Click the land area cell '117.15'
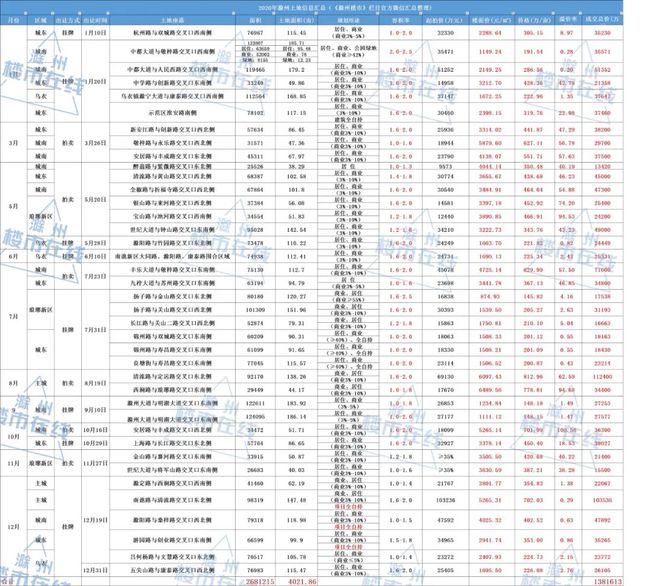Image resolution: width=650 pixels, height=586 pixels. click(296, 113)
